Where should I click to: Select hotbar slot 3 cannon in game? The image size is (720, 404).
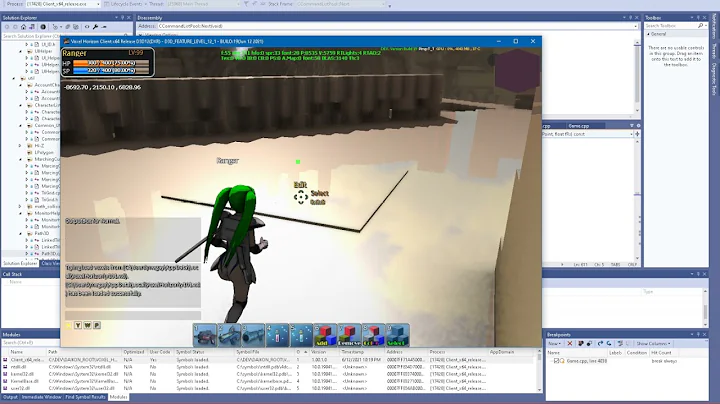point(253,335)
